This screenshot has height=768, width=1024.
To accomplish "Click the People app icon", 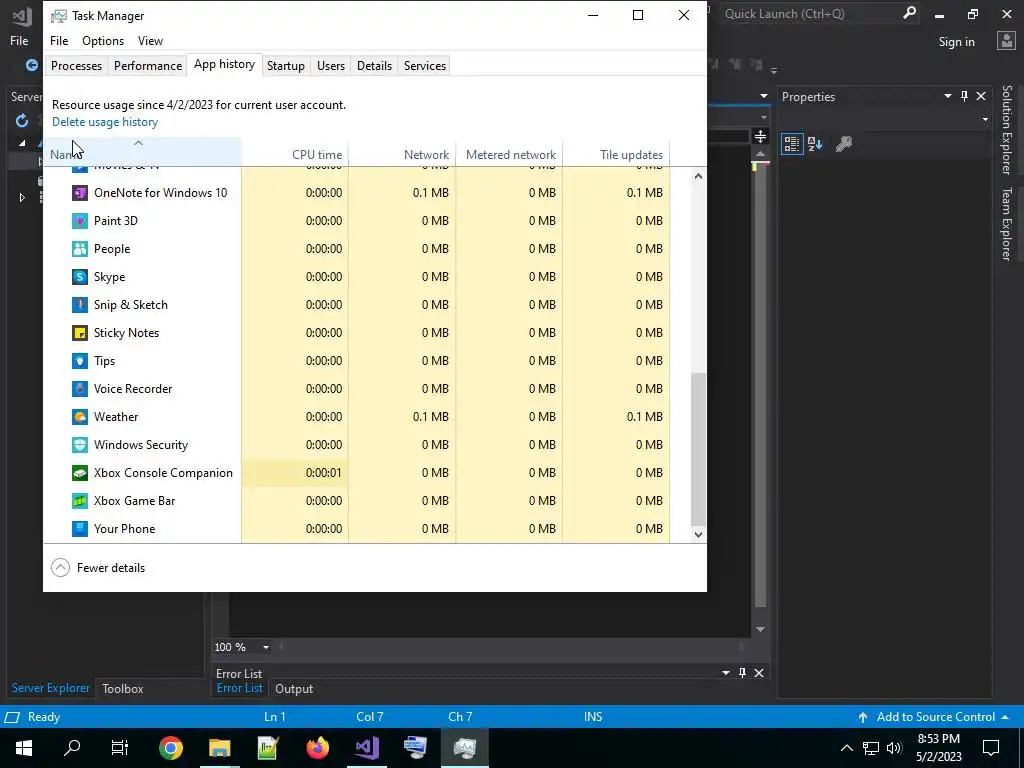I will pos(80,249).
